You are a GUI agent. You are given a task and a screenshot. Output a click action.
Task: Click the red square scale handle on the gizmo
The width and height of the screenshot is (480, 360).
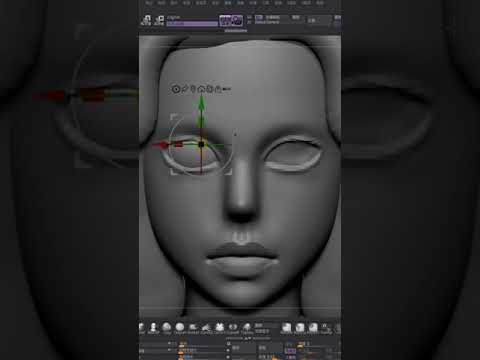(179, 144)
